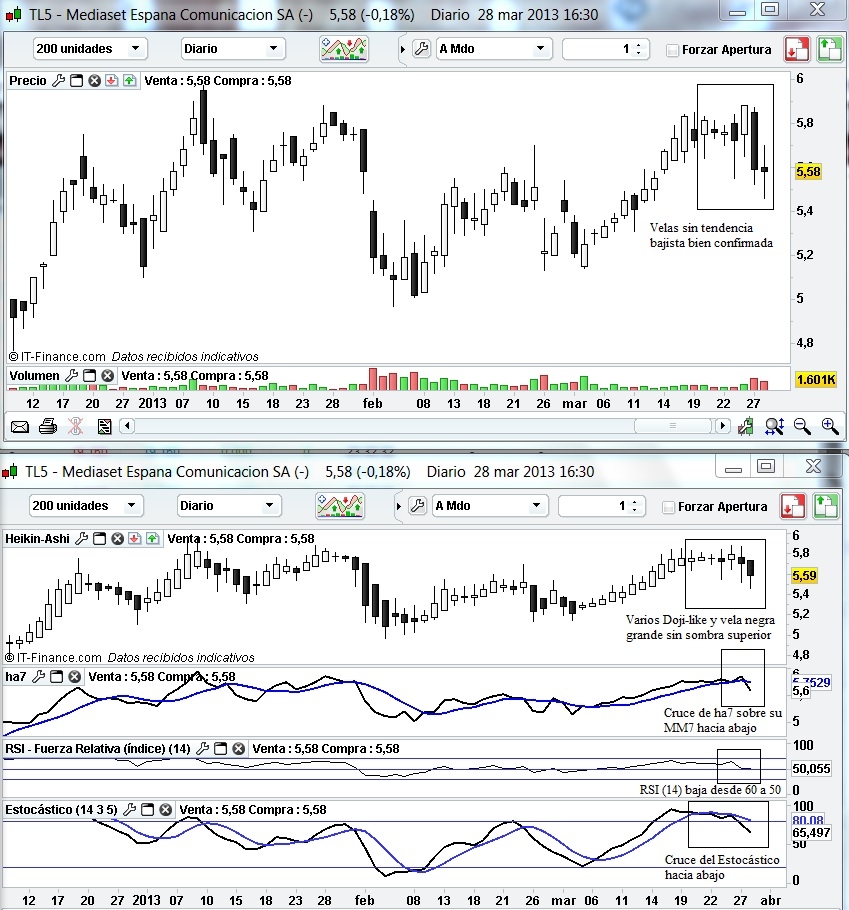The width and height of the screenshot is (849, 910).
Task: Click the Estocástico panel window icon
Action: 147,810
